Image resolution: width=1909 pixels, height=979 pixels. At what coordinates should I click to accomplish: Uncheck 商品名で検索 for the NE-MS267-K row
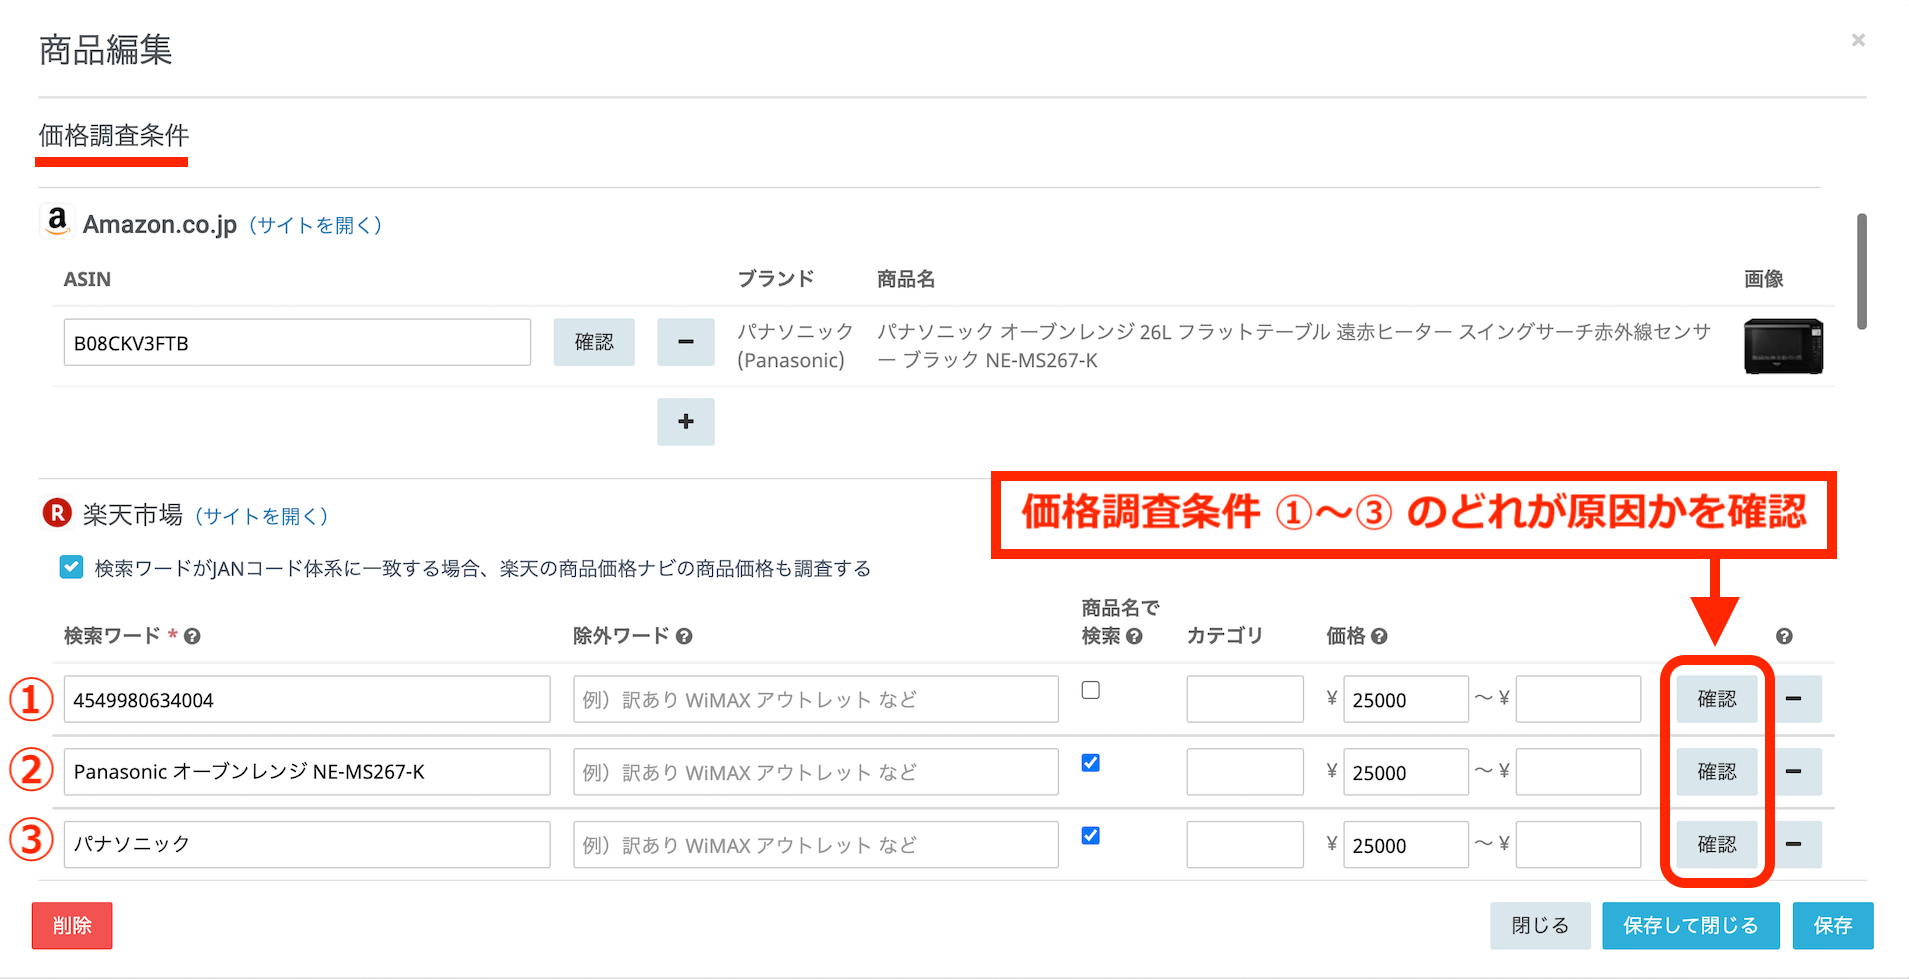click(x=1091, y=763)
